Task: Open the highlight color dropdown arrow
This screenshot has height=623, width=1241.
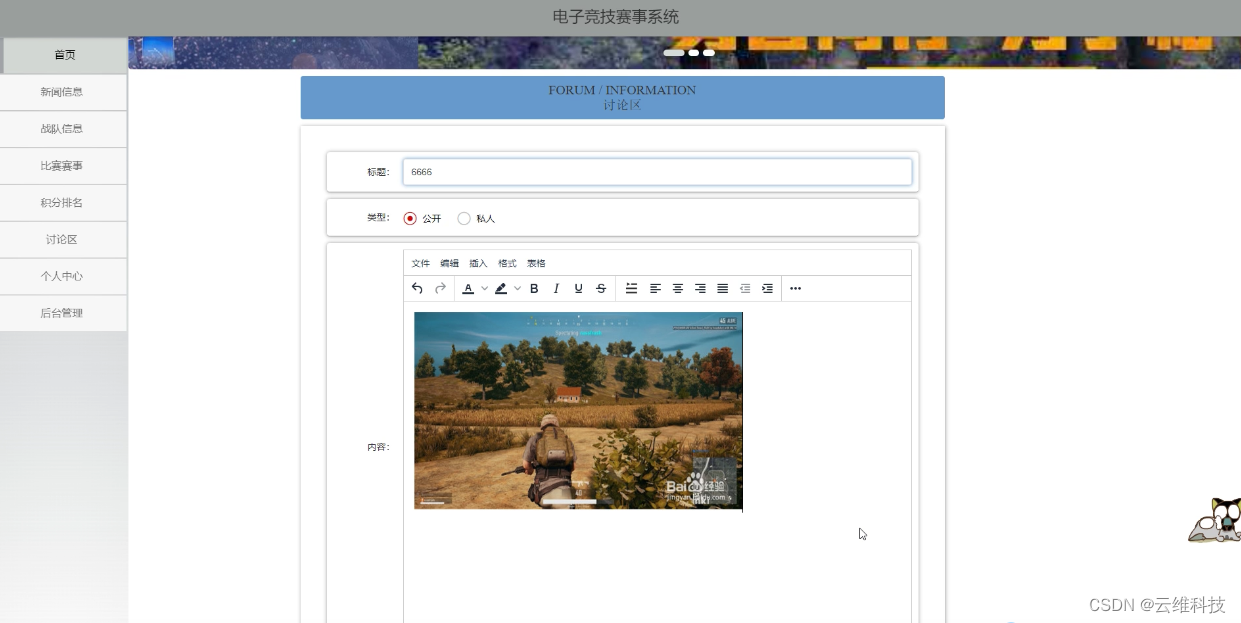Action: [x=517, y=288]
